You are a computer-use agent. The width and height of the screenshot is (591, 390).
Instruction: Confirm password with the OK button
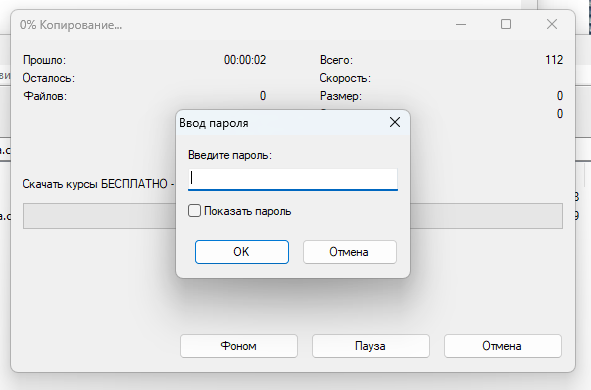tap(242, 252)
